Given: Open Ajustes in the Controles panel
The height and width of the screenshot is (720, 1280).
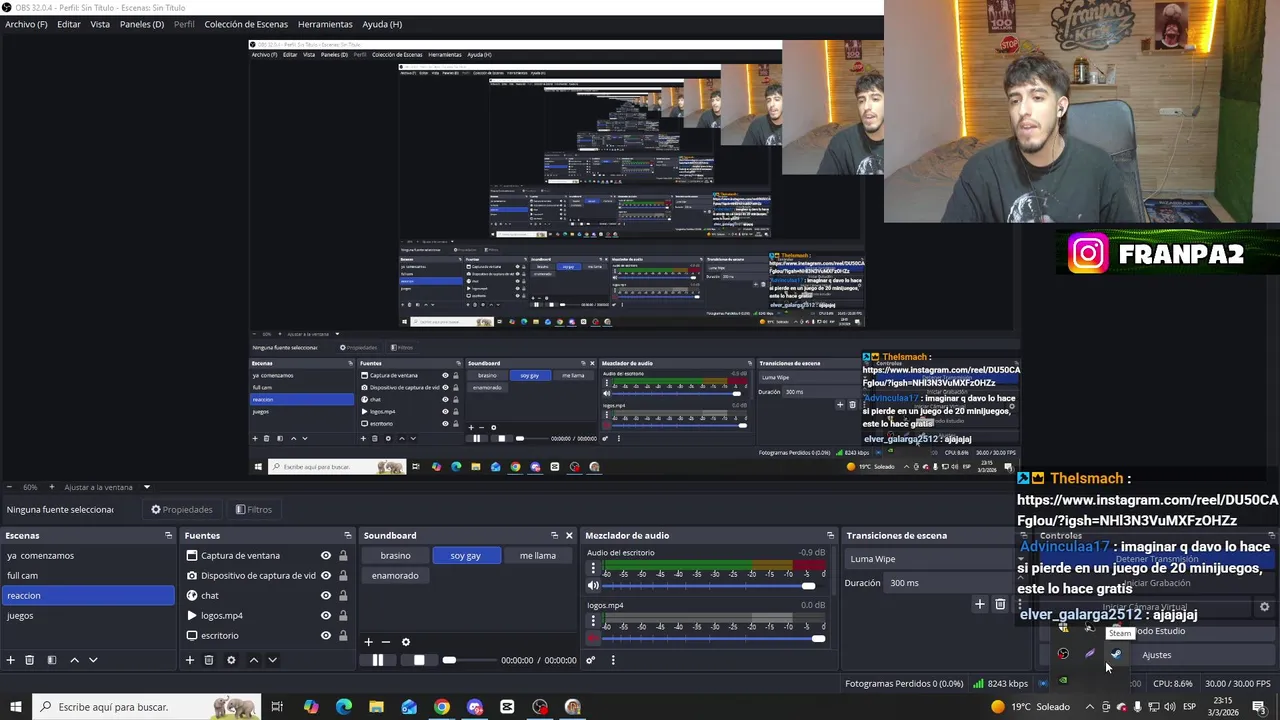Looking at the screenshot, I should (1157, 655).
